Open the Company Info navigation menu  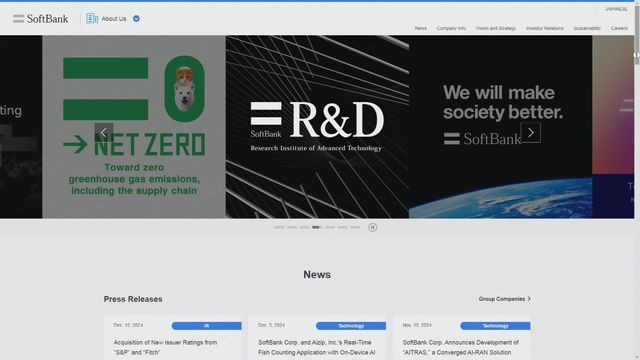[451, 28]
